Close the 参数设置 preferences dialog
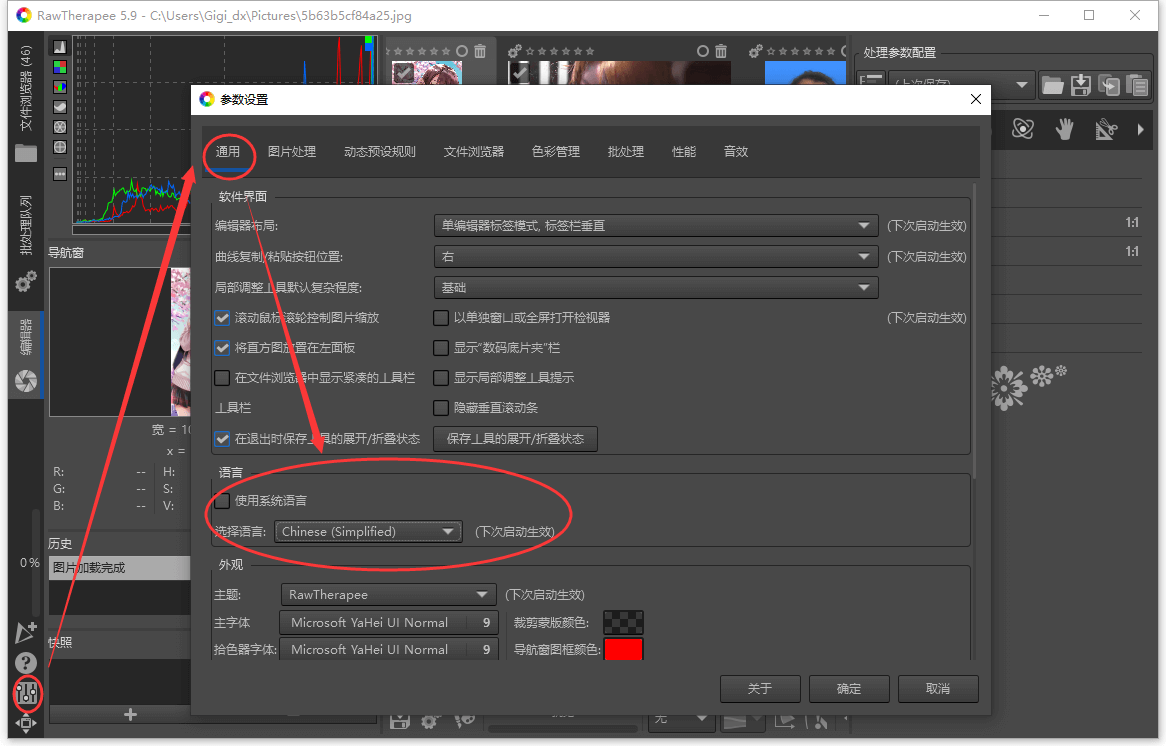 click(976, 99)
